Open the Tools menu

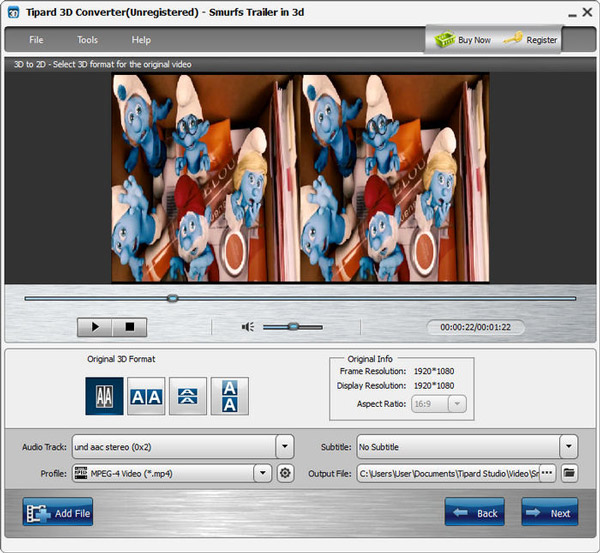click(x=88, y=40)
